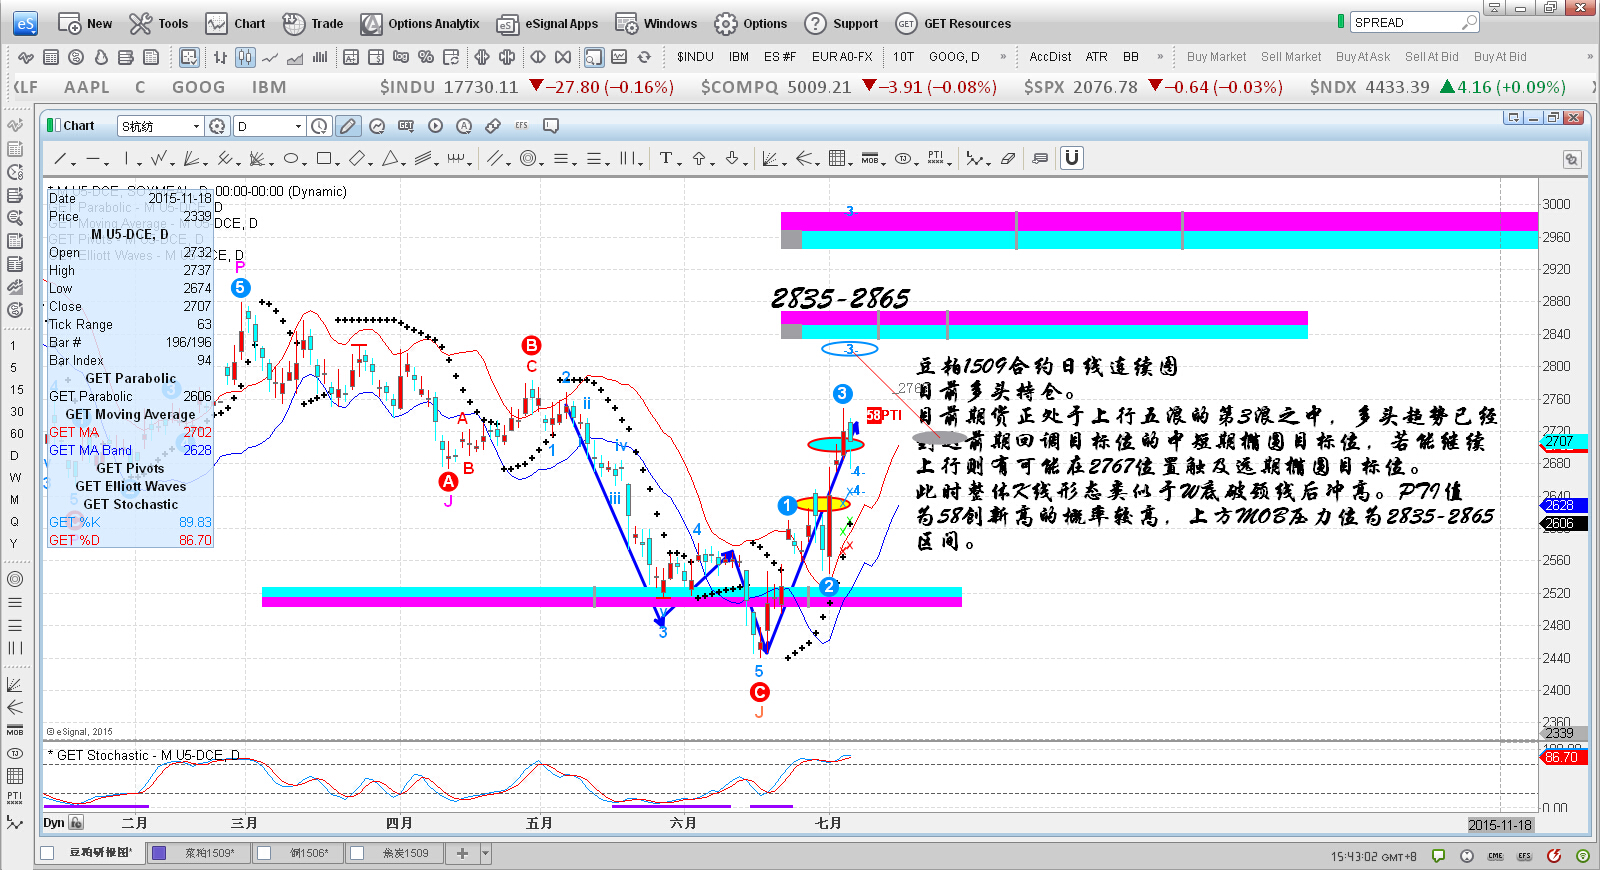This screenshot has width=1600, height=870.
Task: Open the rectangle tool dropdown arrow
Action: [338, 162]
